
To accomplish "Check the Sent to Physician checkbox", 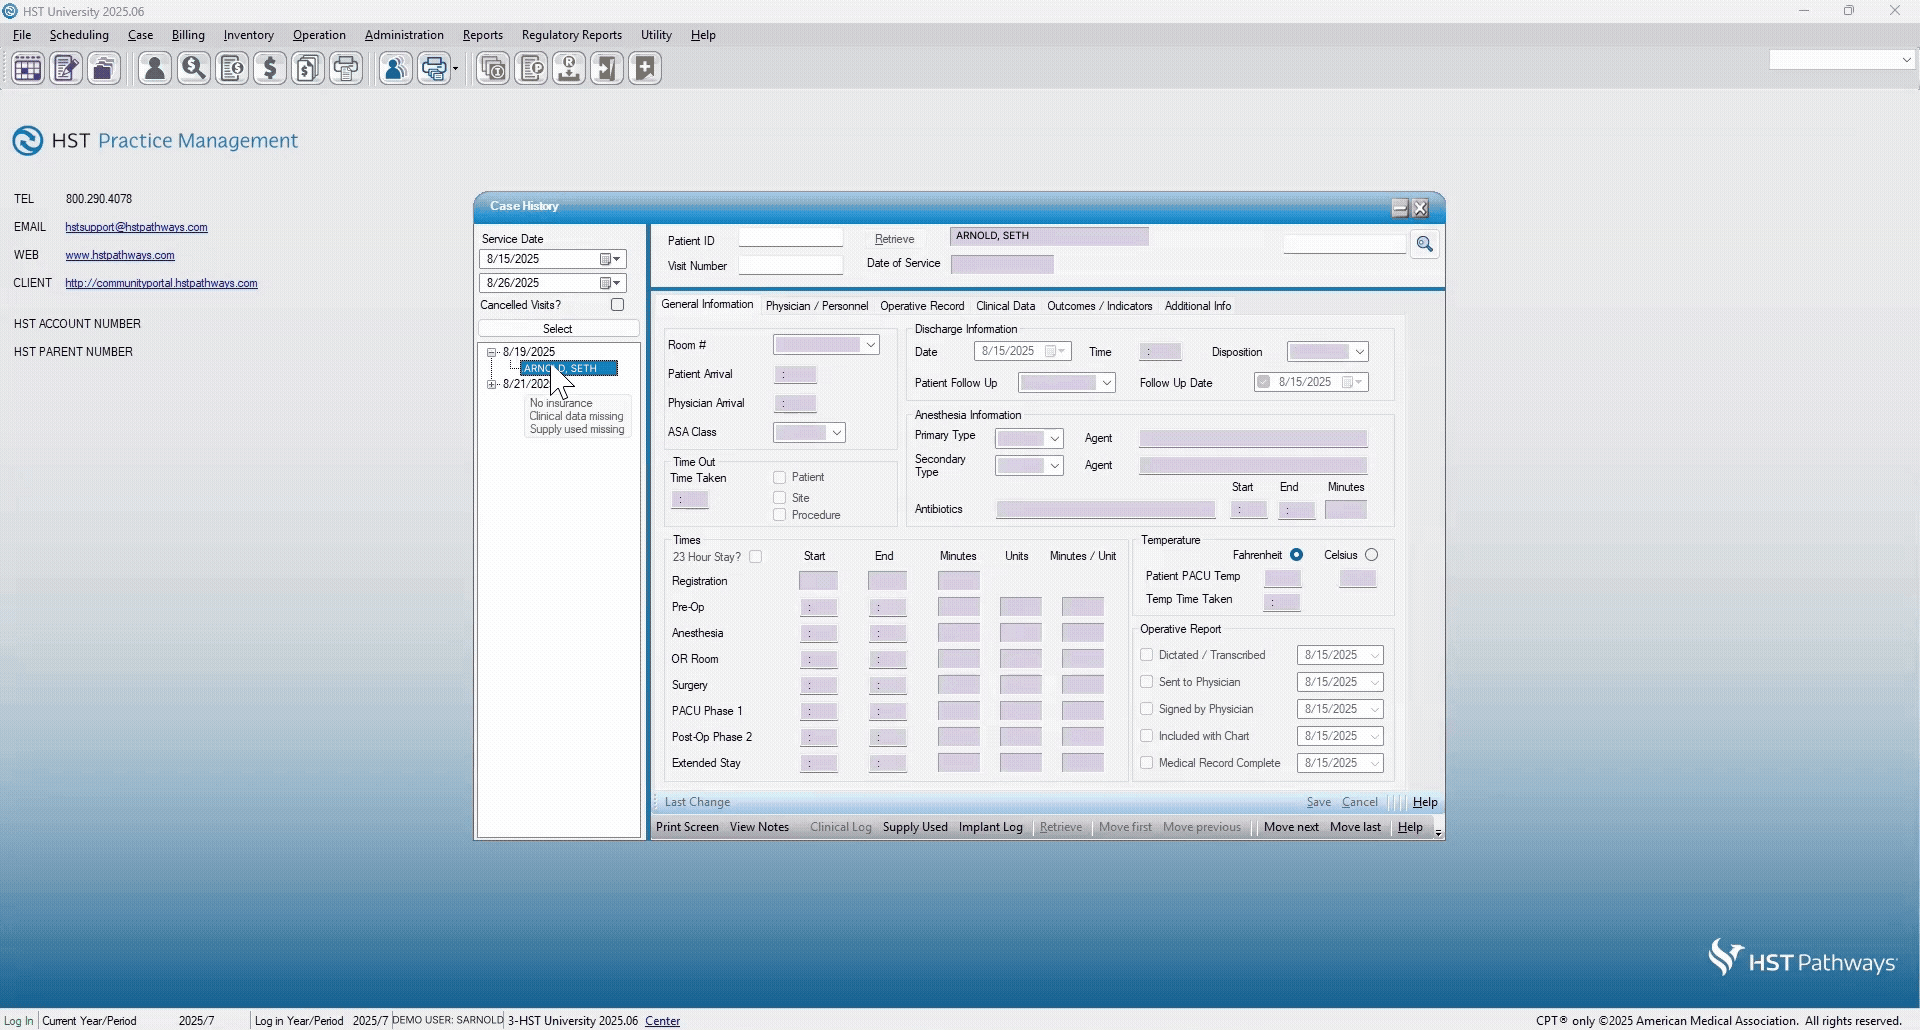I will [1147, 682].
